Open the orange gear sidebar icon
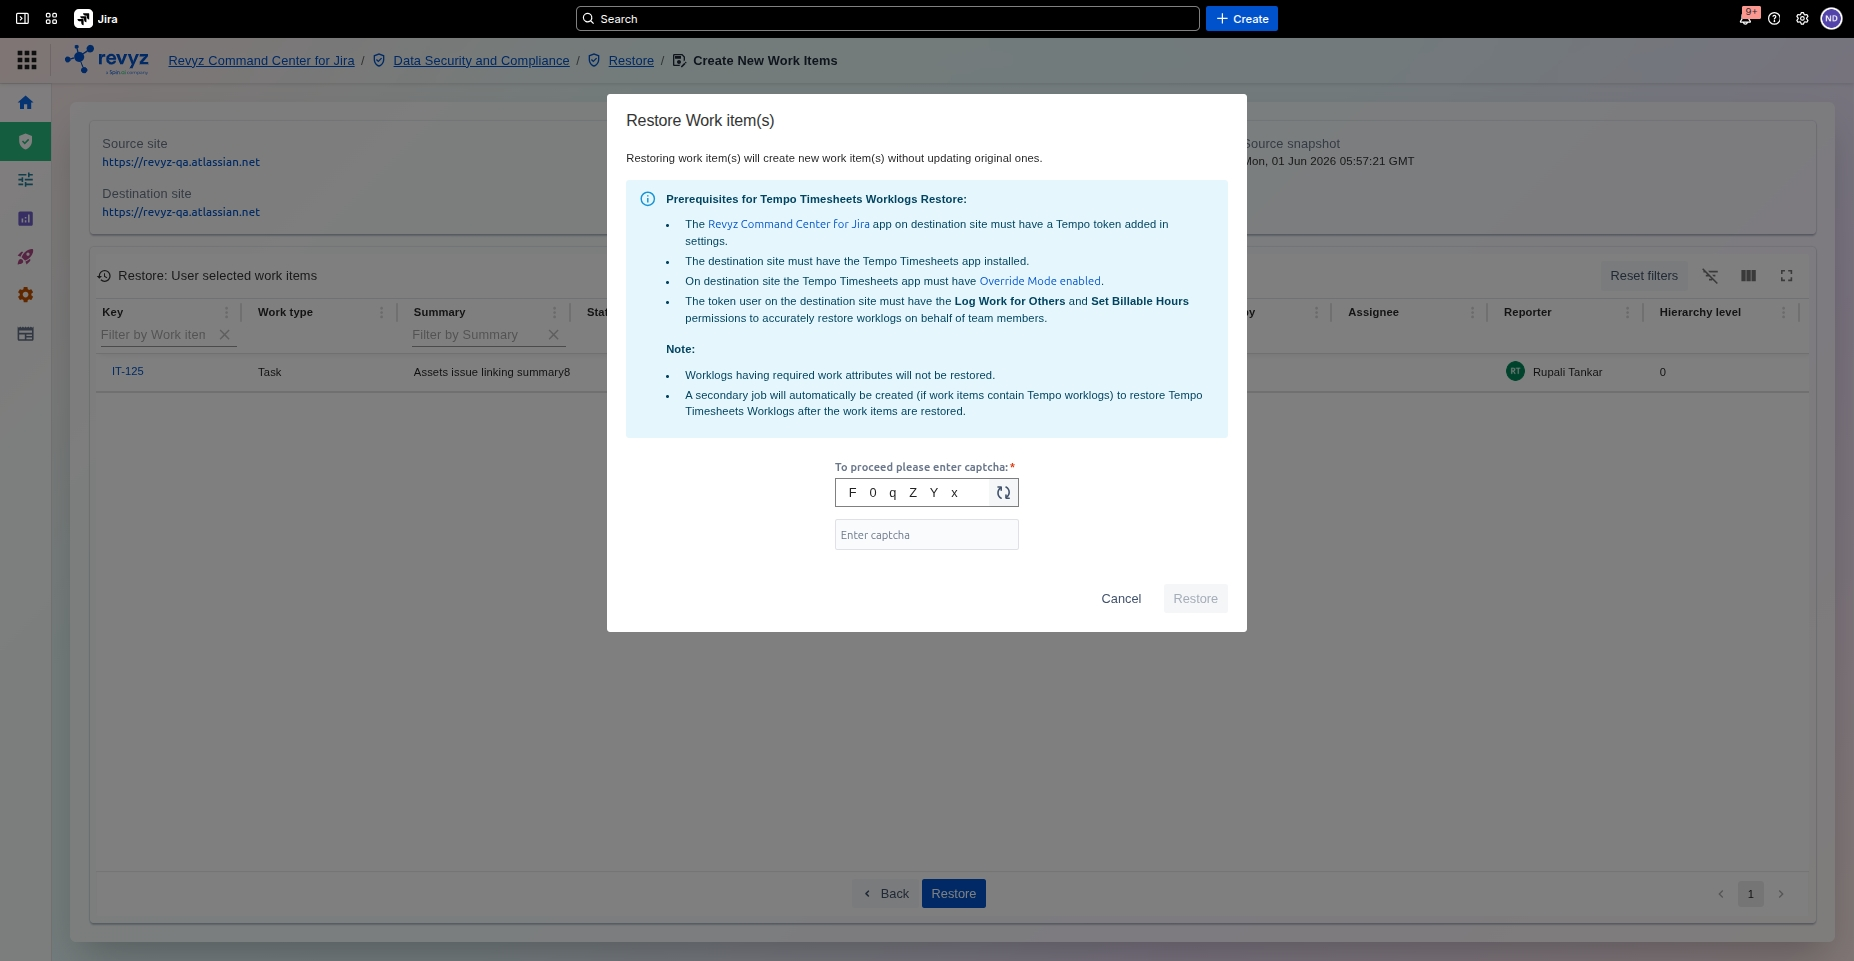 tap(26, 295)
